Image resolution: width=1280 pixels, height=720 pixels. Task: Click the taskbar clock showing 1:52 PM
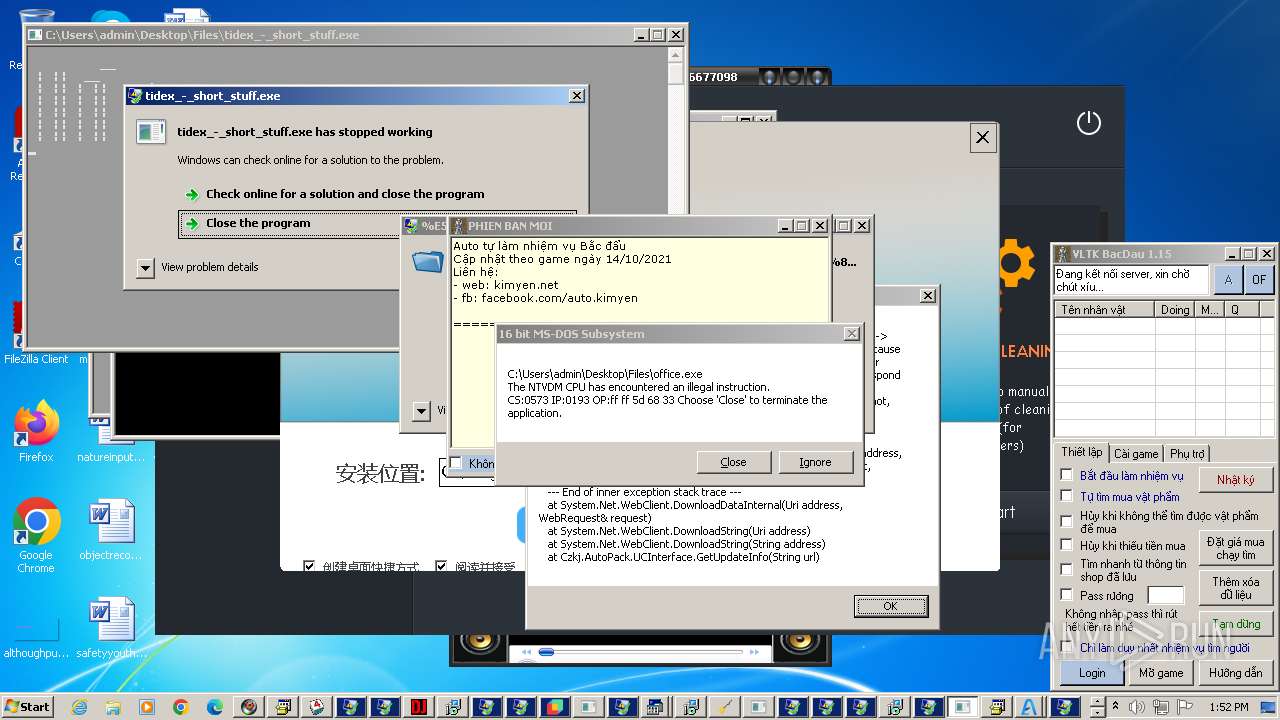coord(1227,707)
